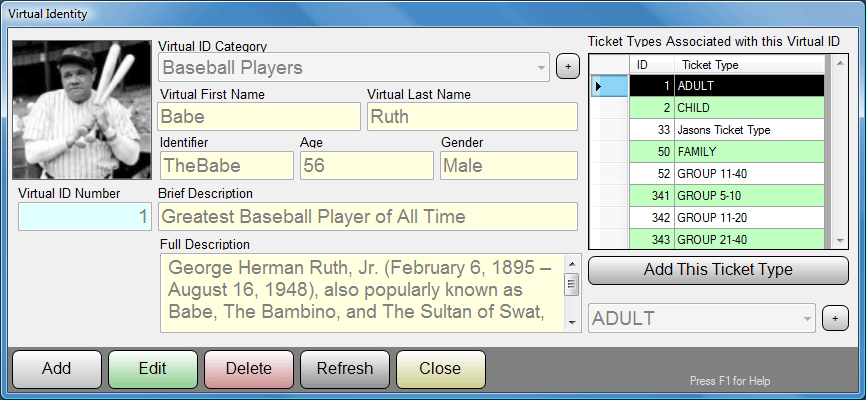
Task: Click the ticket grid scroll down arrow
Action: 840,240
